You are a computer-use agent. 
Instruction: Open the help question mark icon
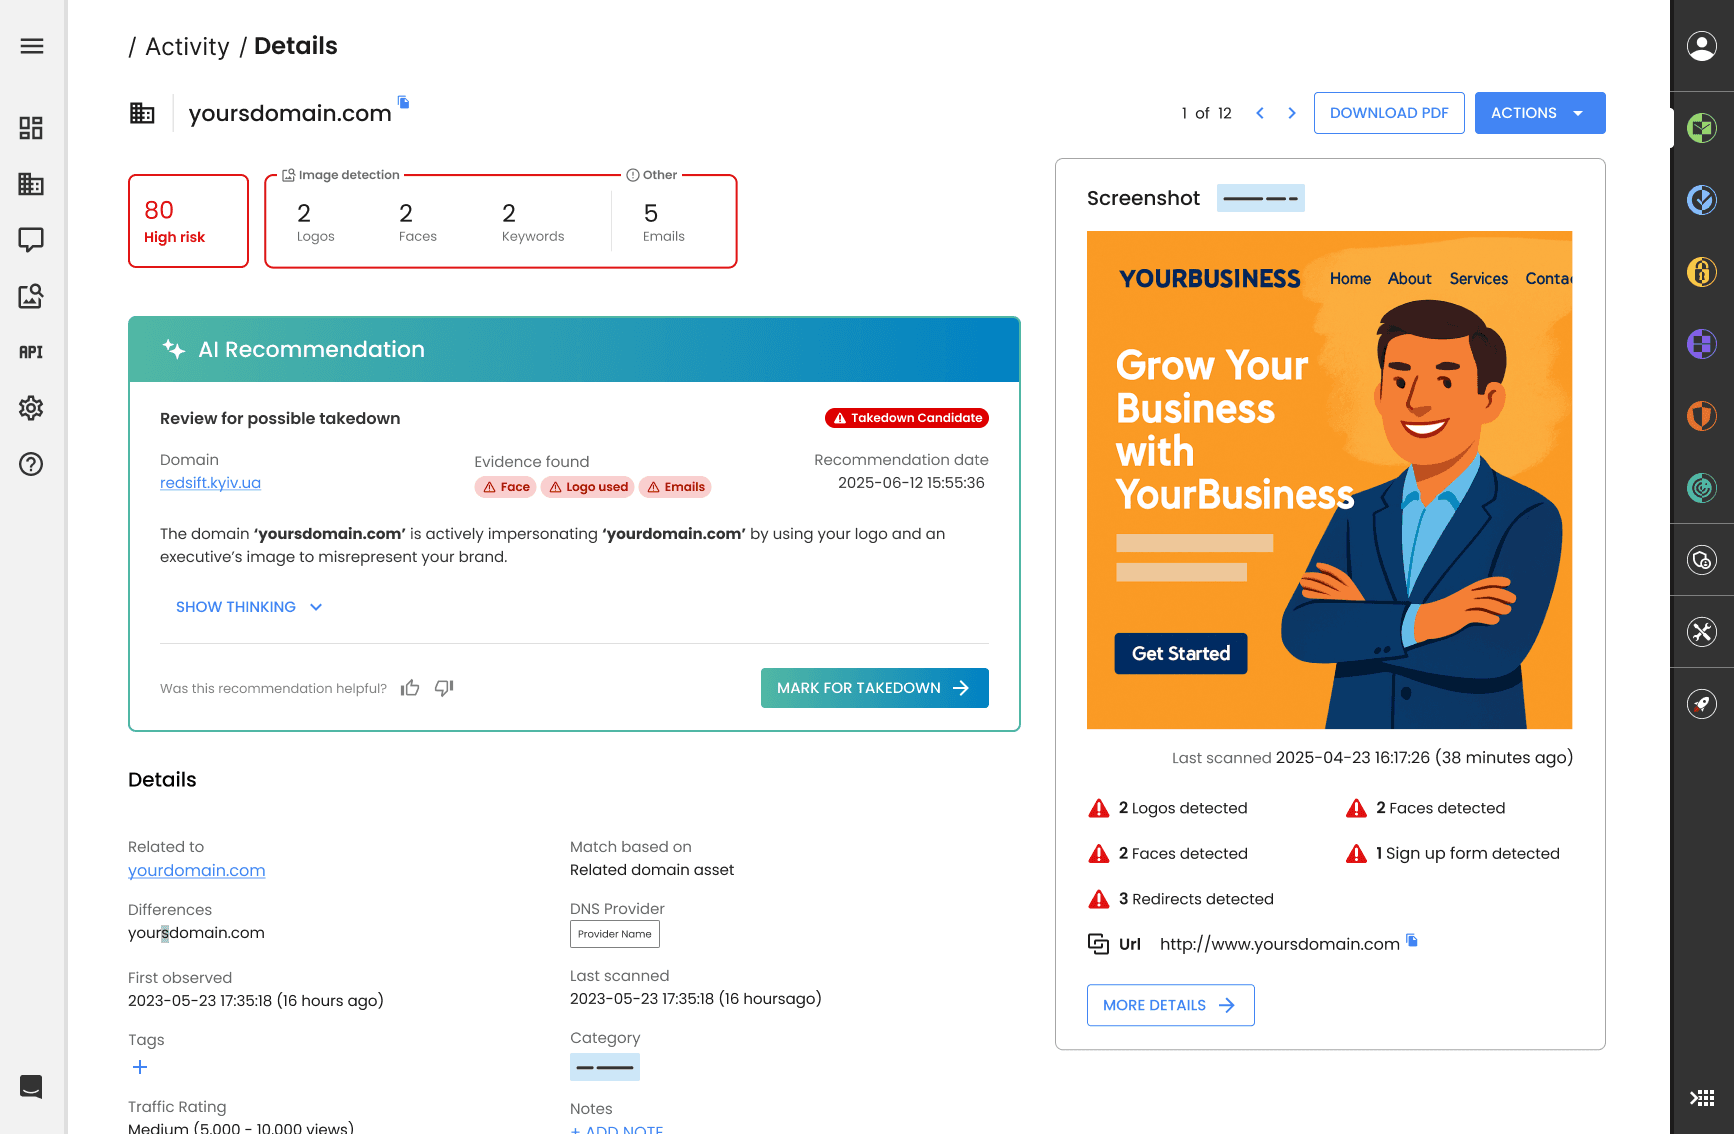pos(31,464)
